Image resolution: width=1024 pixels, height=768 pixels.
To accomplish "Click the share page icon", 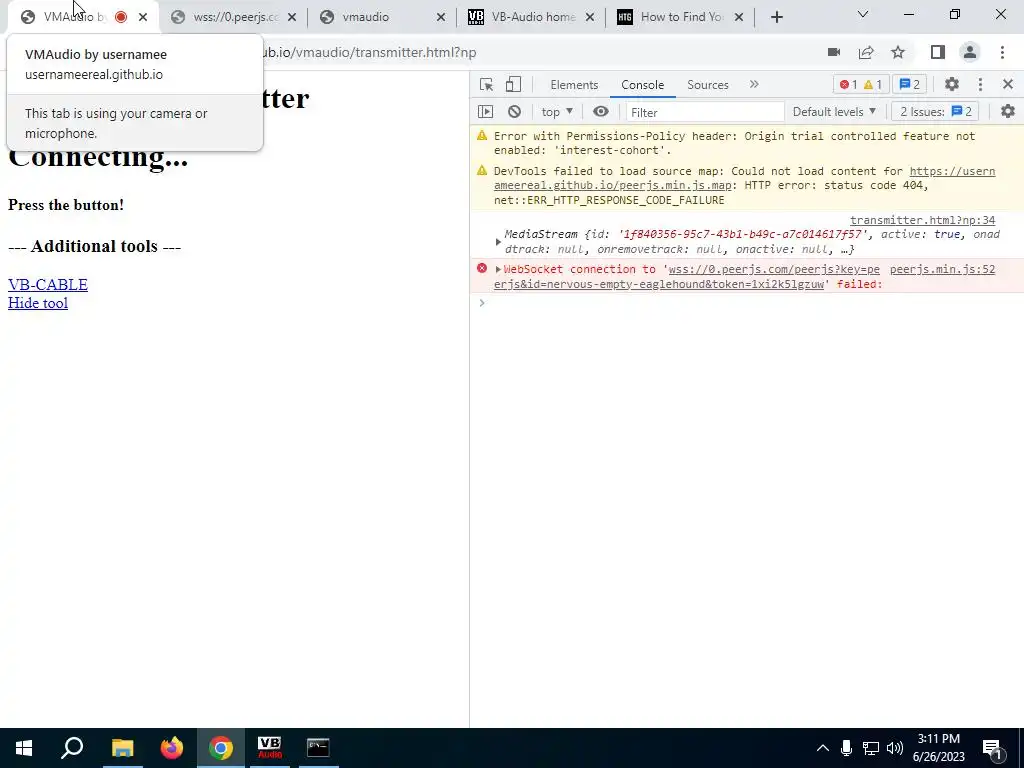I will tap(866, 52).
